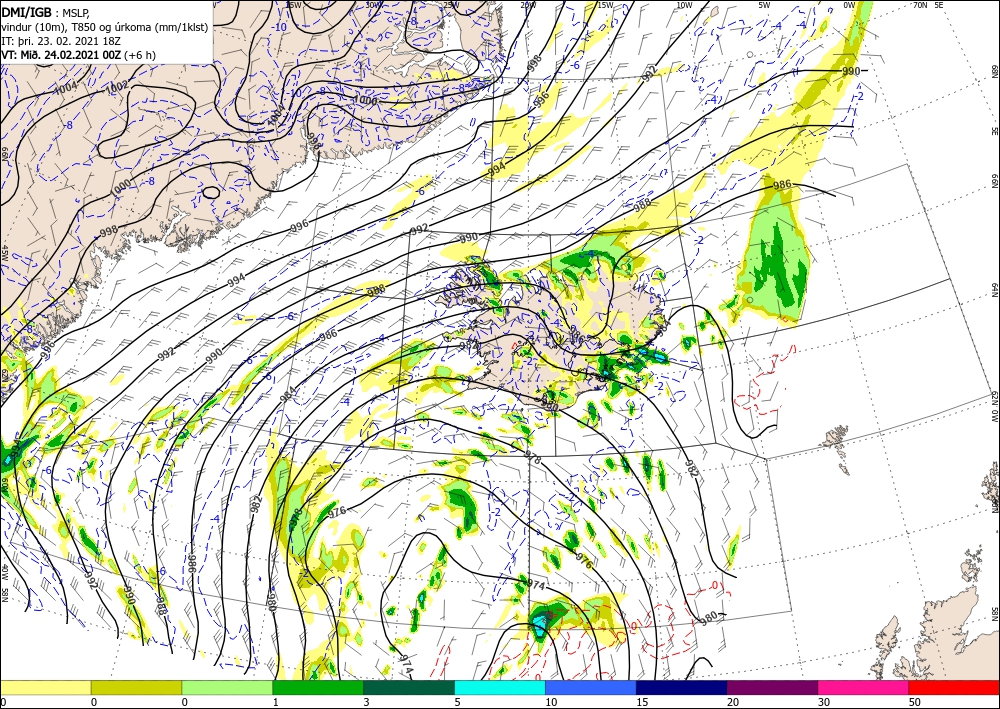Viewport: 1000px width, 709px height.
Task: Pick the dark green 3–5 mm swatch
Action: (x=409, y=687)
